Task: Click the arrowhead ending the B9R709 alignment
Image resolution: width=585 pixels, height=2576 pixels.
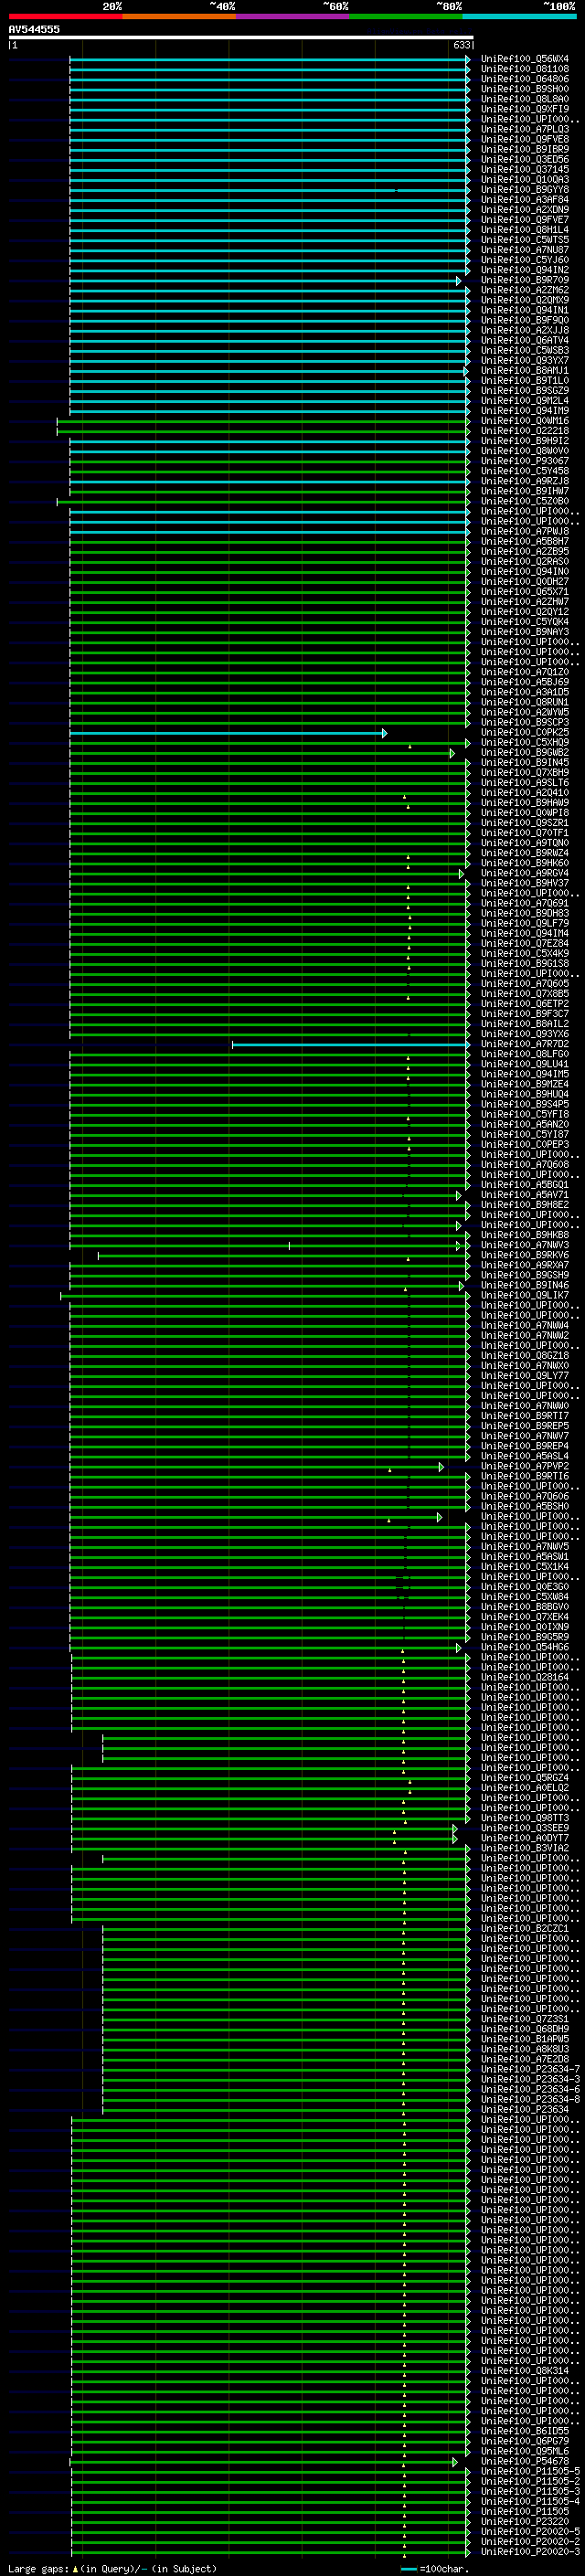Action: pos(459,281)
